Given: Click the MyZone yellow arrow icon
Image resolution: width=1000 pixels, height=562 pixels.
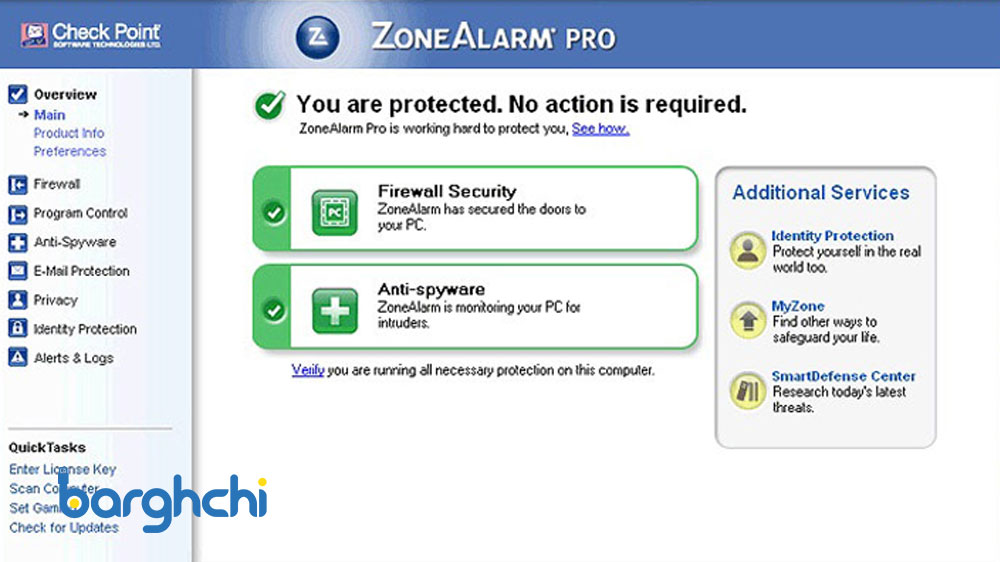Looking at the screenshot, I should 747,320.
